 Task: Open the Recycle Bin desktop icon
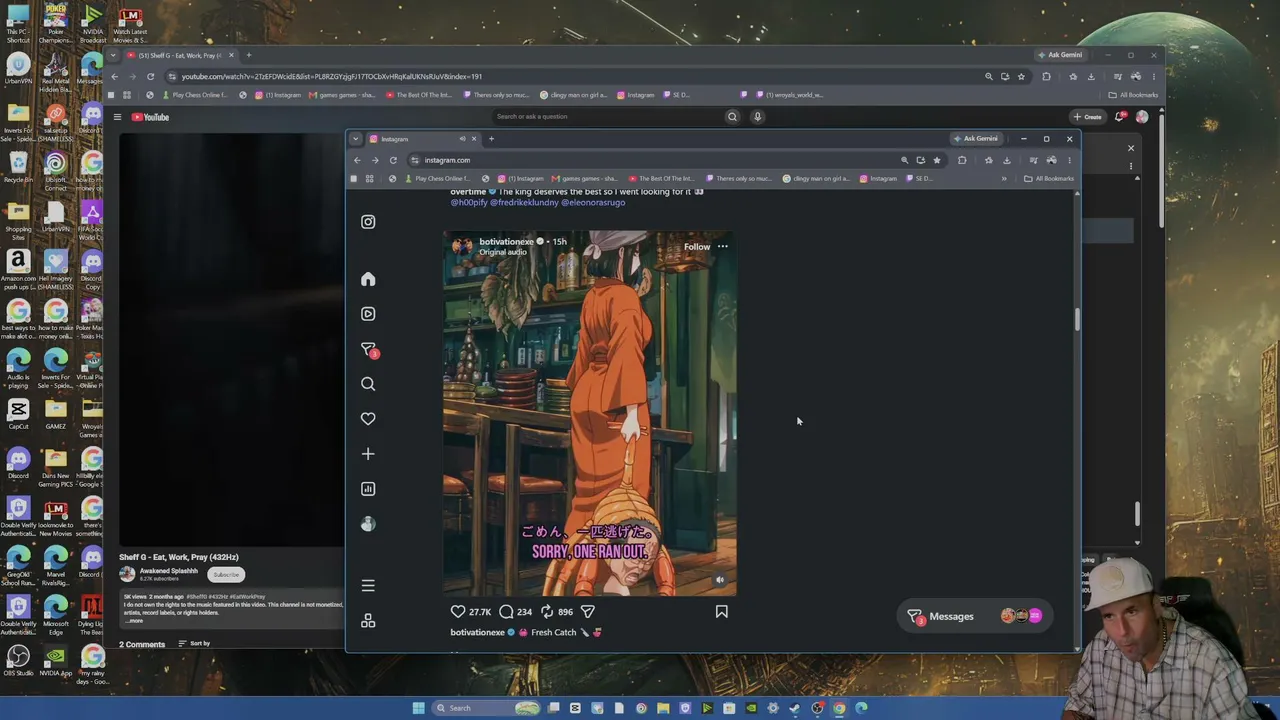[x=17, y=167]
